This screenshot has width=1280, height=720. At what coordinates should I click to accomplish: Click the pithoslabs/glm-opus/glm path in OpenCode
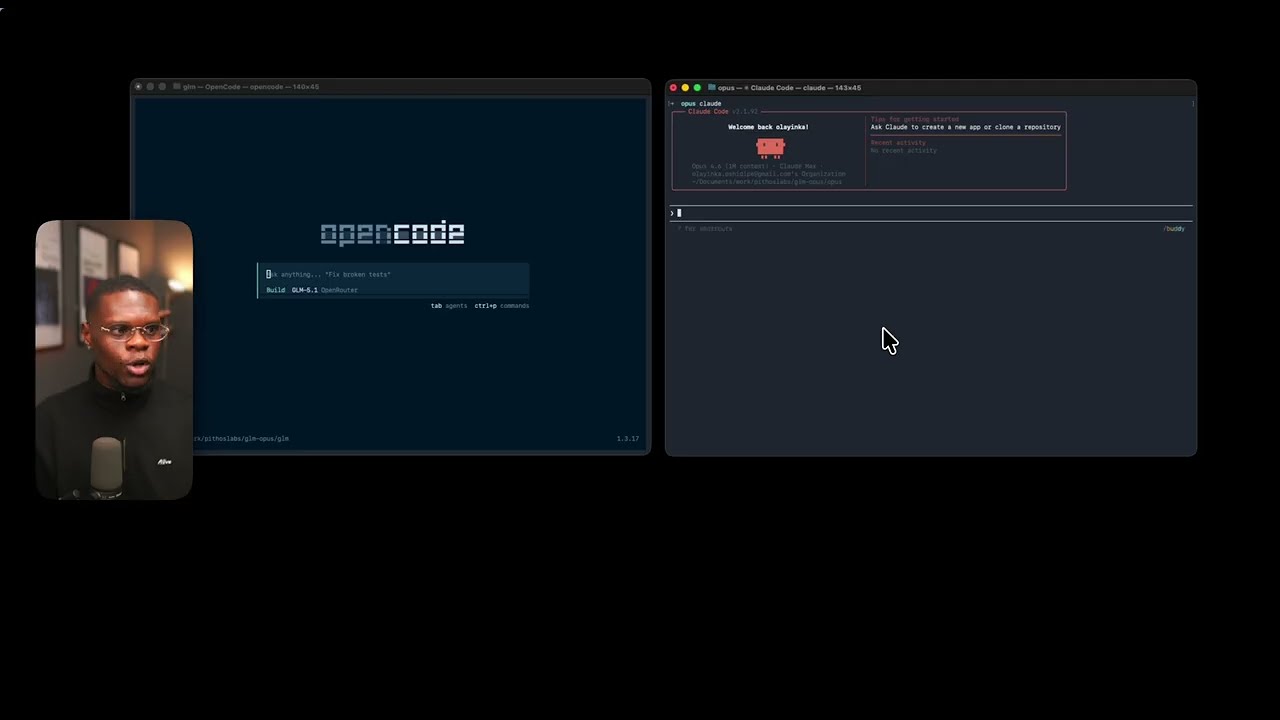241,439
